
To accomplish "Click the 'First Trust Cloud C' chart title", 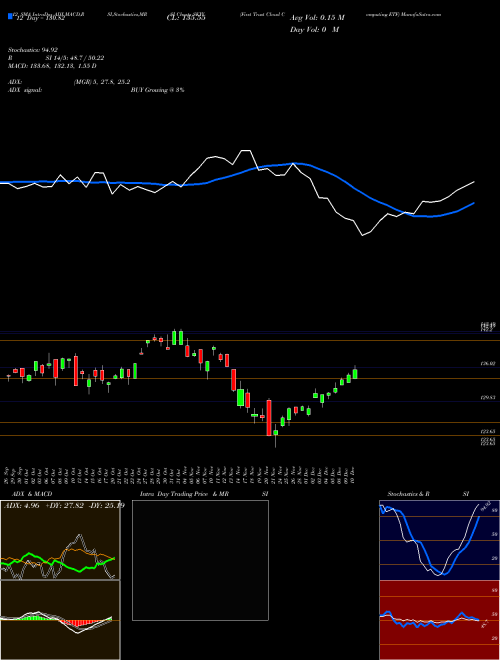I will click(262, 14).
